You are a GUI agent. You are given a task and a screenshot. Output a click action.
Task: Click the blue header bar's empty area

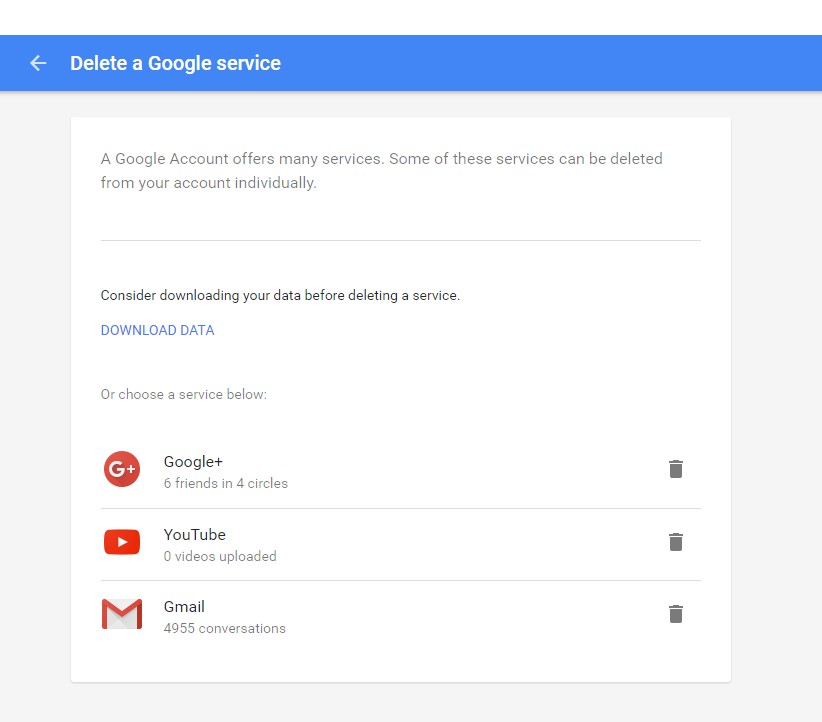[550, 63]
